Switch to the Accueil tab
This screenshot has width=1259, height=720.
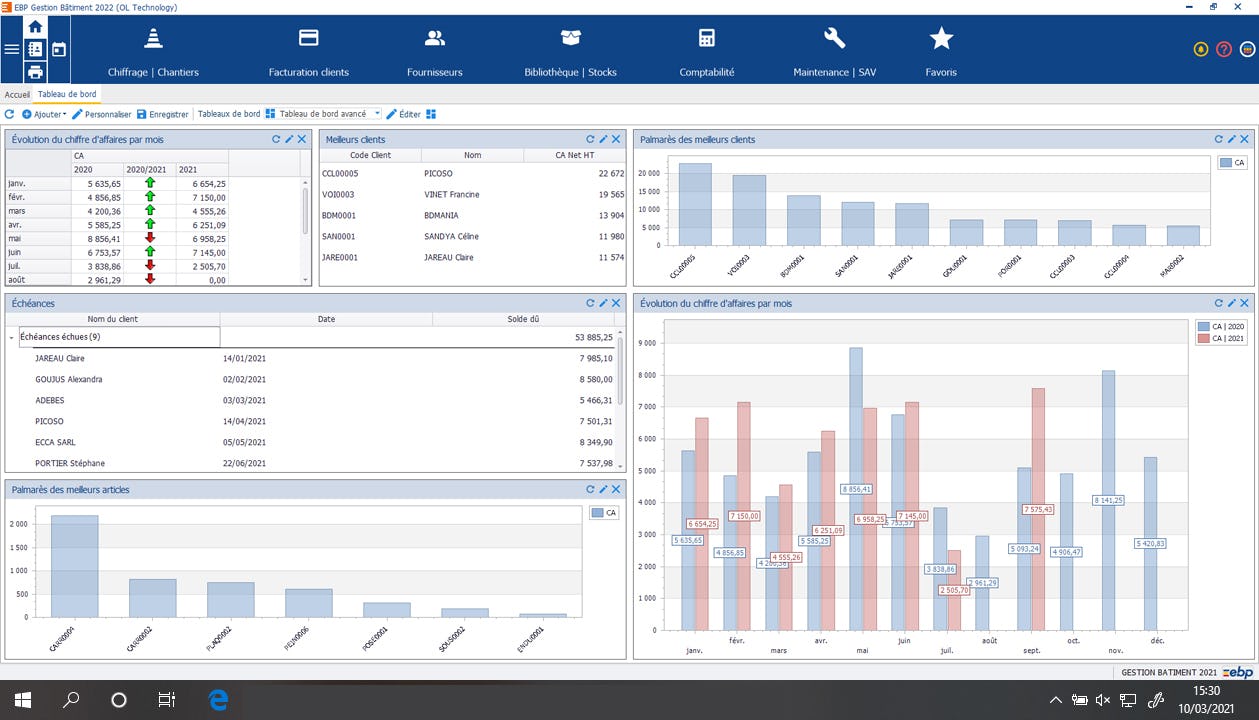16,95
